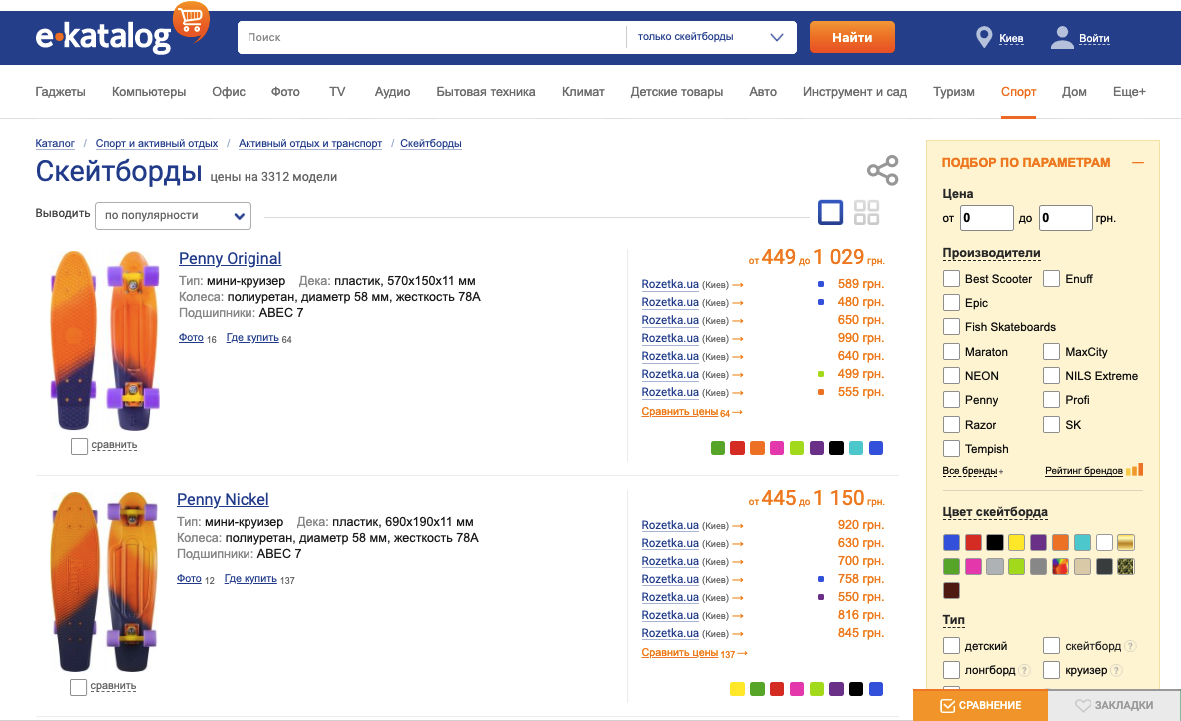Select the black Penny Nickel color swatch
This screenshot has width=1181, height=721.
[856, 689]
